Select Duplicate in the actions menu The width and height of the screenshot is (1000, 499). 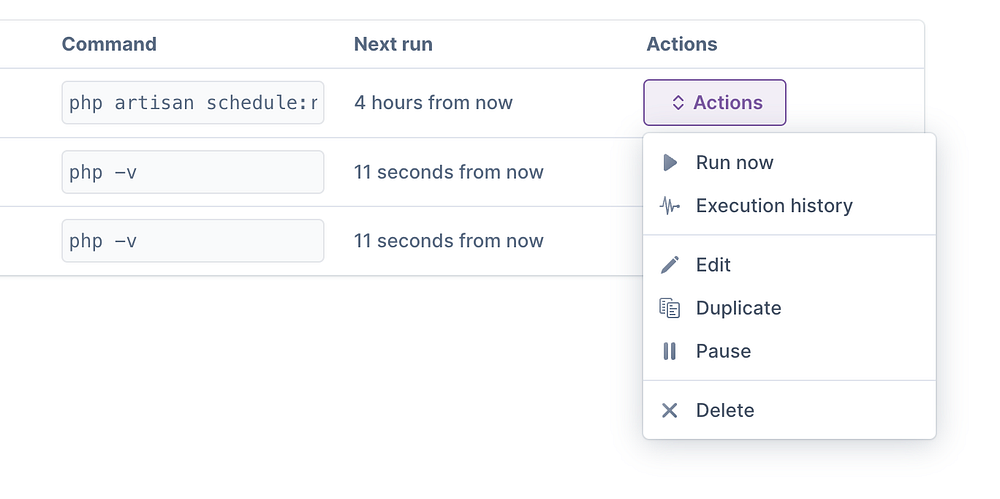[x=738, y=308]
